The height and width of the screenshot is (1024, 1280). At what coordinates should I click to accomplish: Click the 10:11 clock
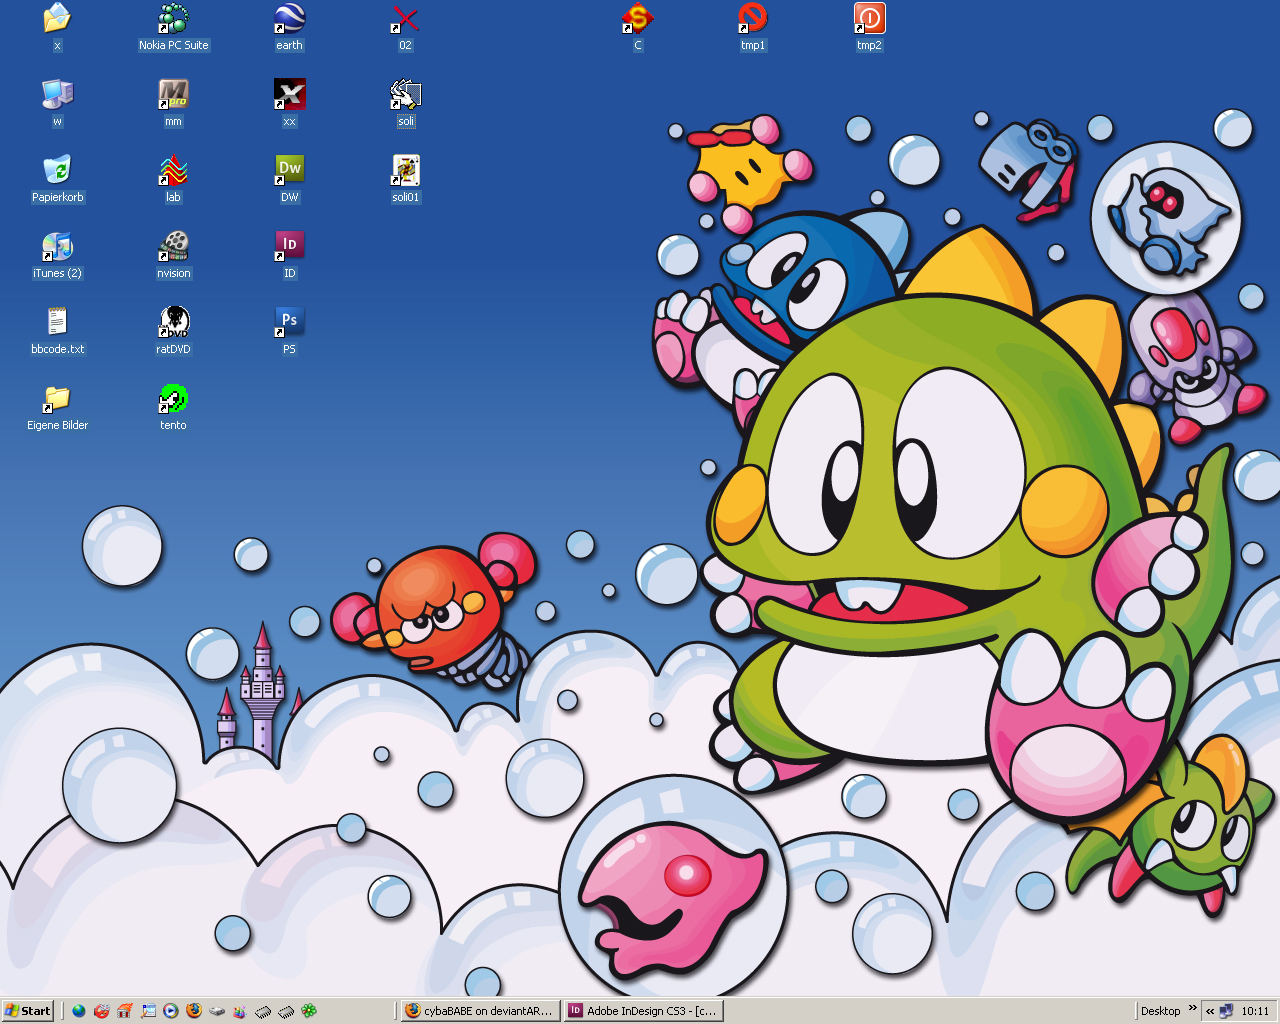[x=1255, y=1011]
